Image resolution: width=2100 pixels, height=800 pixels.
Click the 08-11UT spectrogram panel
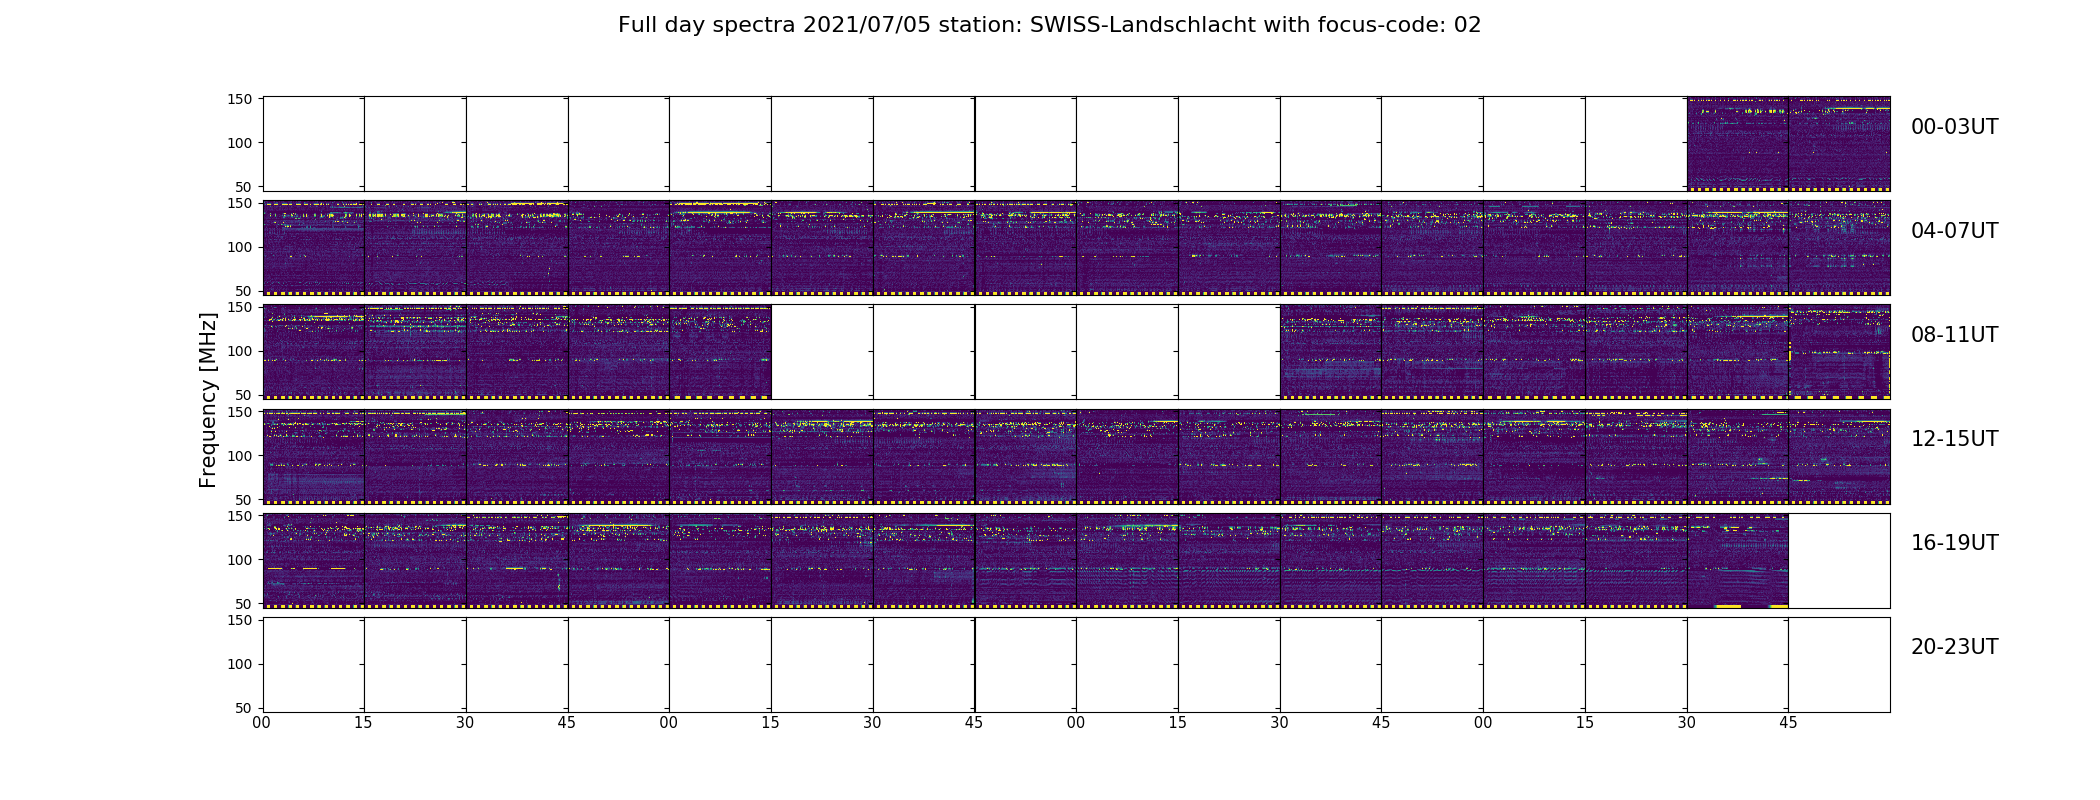[x=1076, y=352]
